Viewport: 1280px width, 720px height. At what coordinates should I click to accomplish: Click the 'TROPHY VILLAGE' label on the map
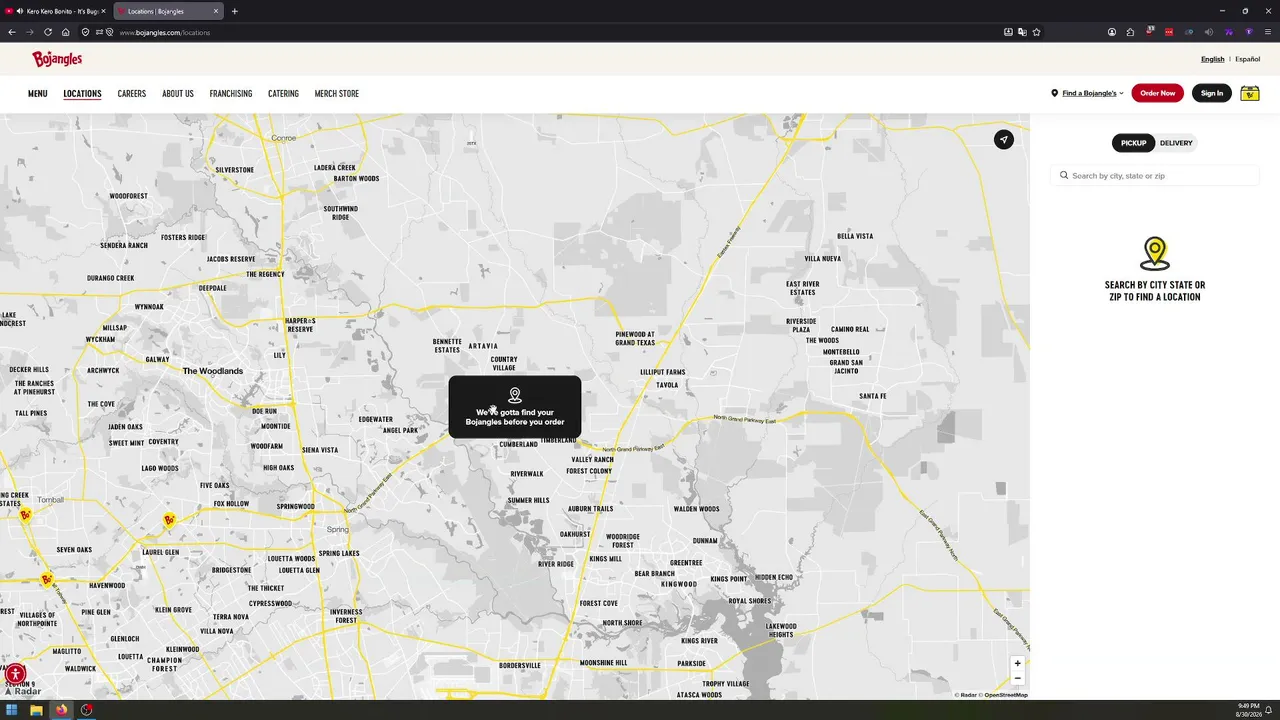[x=726, y=684]
